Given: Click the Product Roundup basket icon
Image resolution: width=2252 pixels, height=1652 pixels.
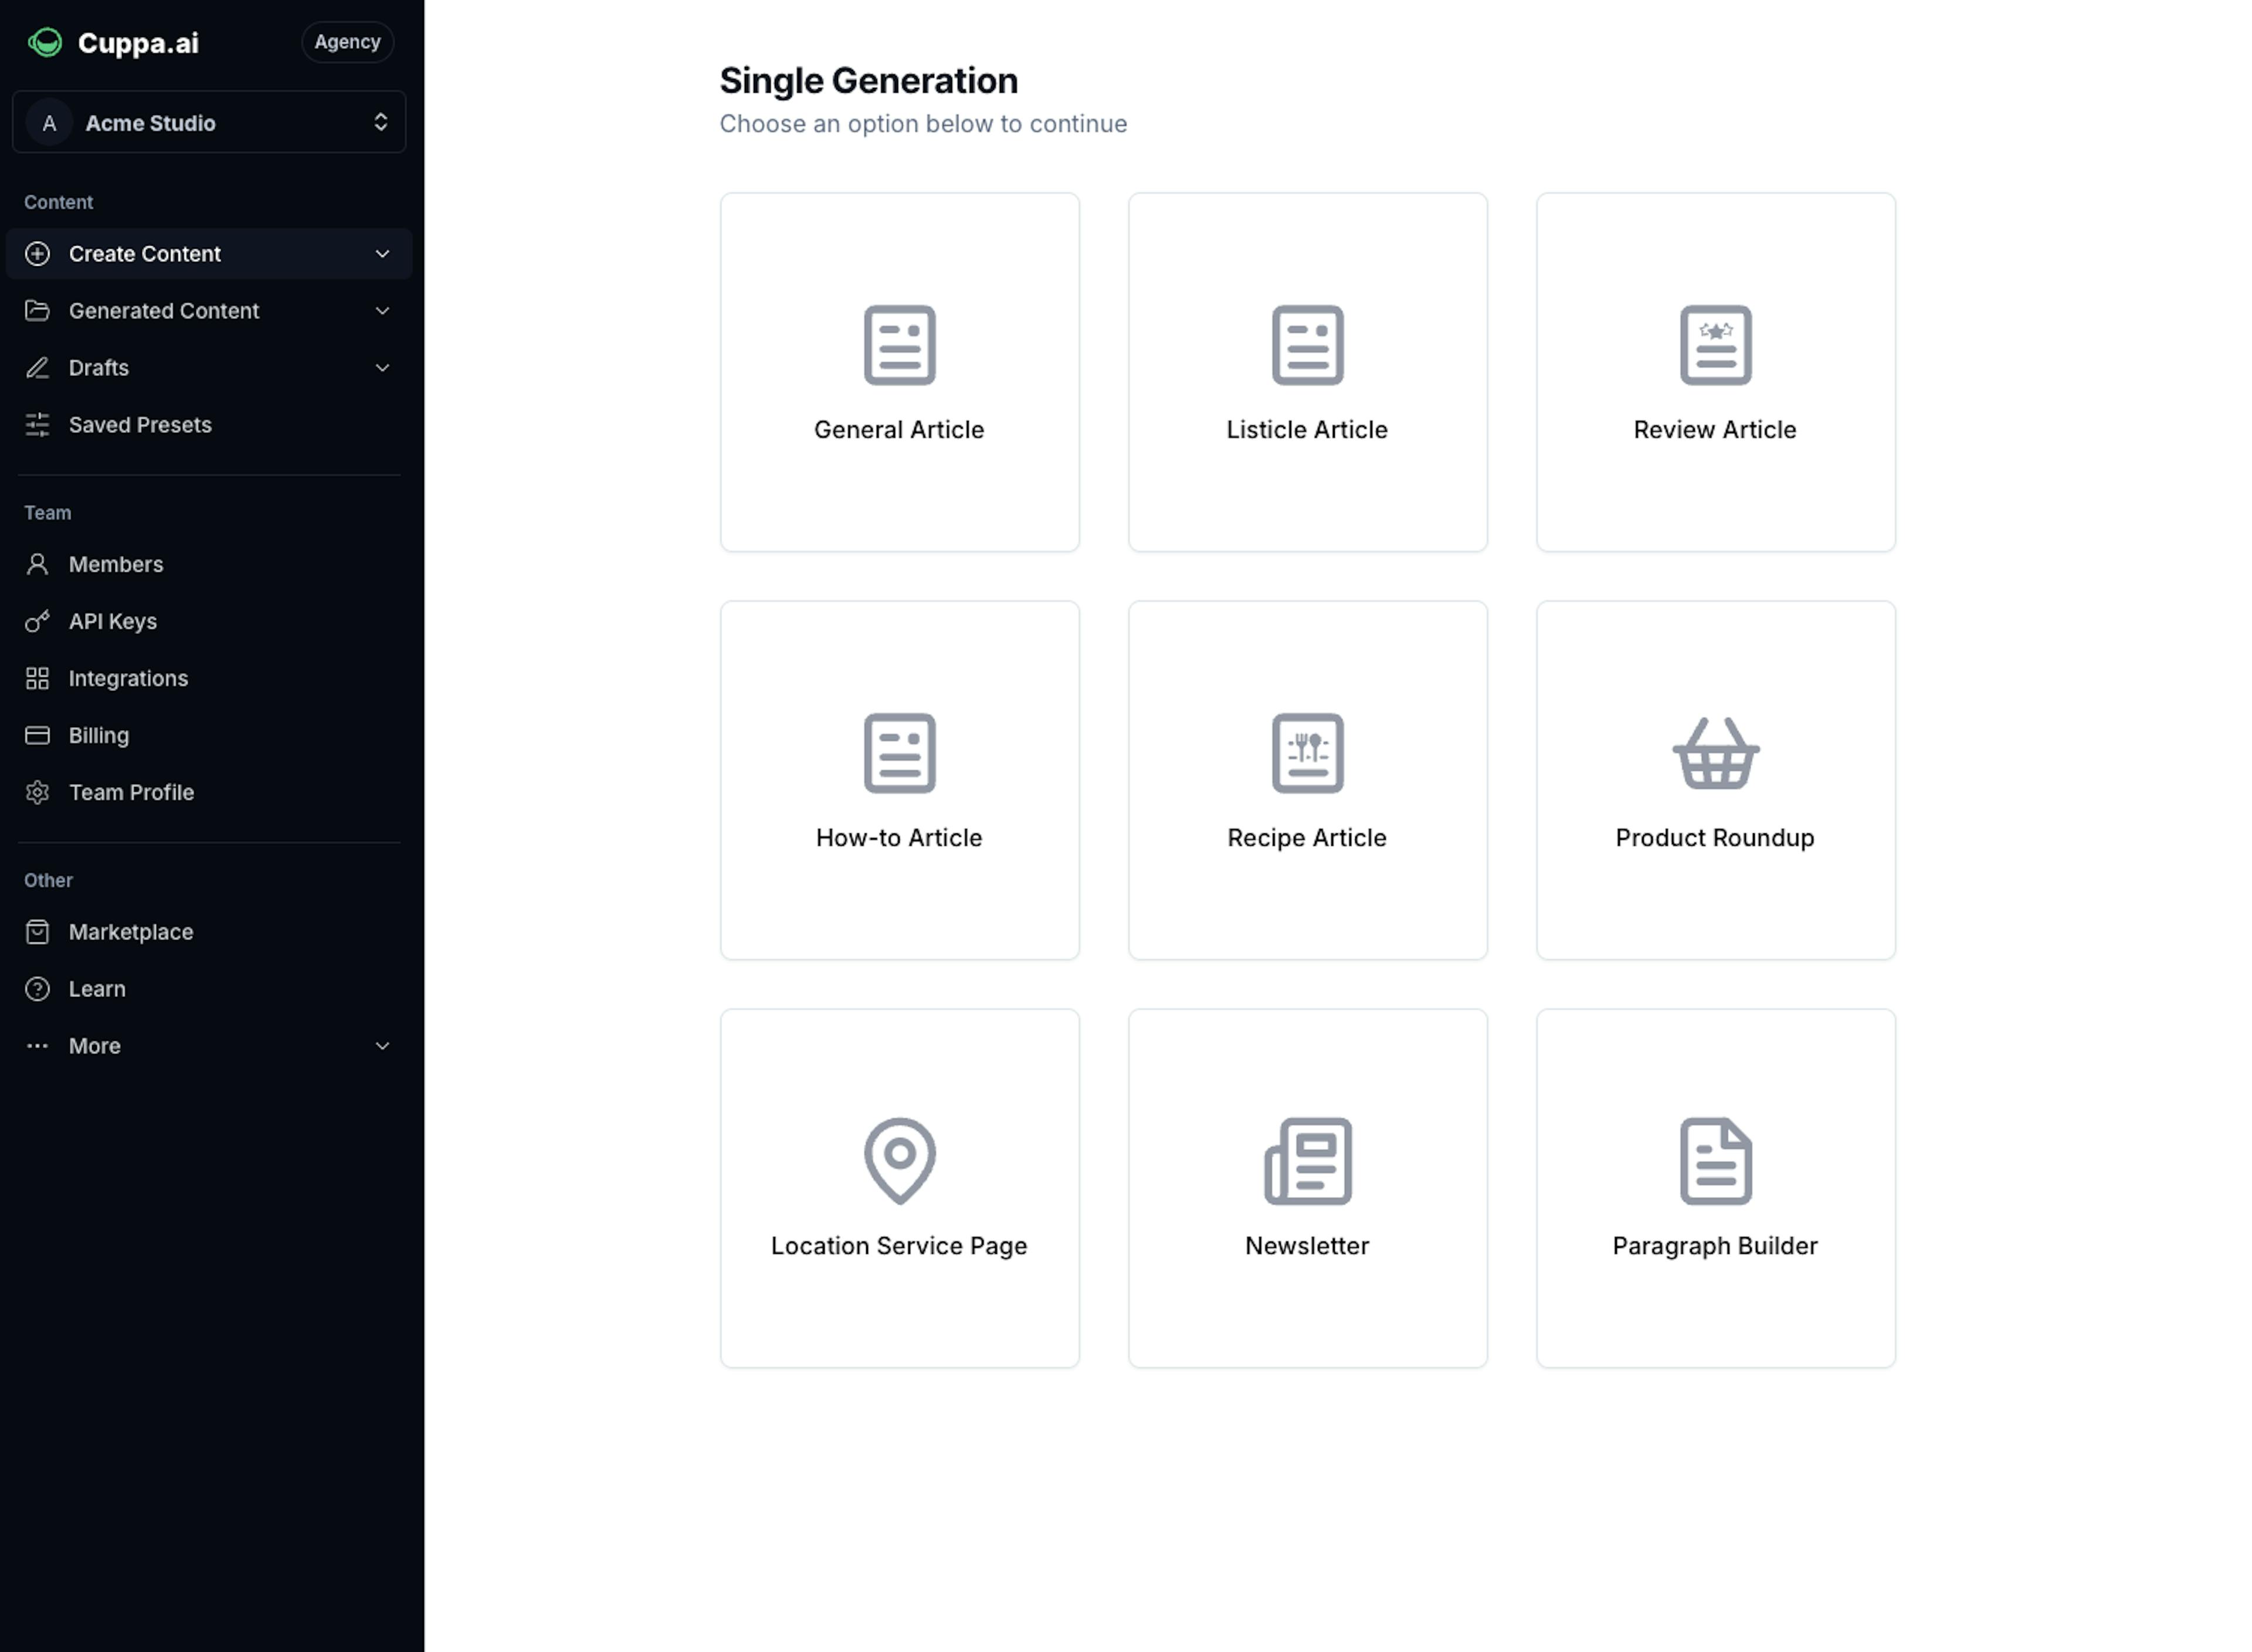Looking at the screenshot, I should pos(1715,753).
